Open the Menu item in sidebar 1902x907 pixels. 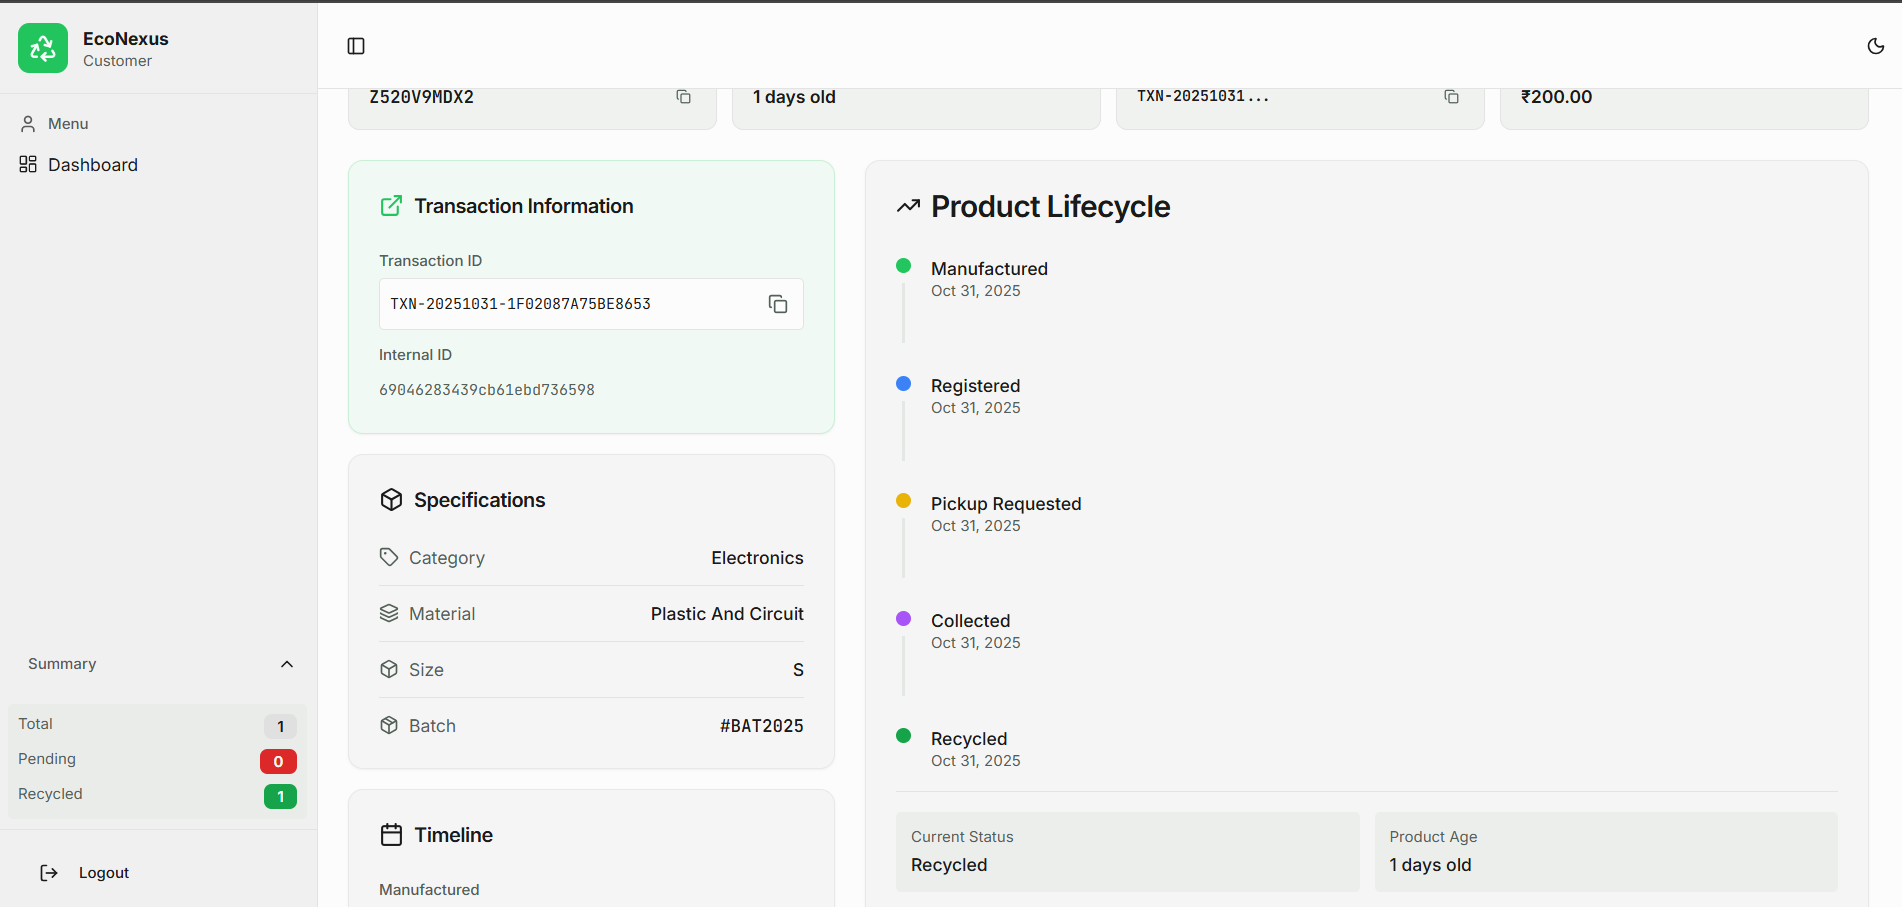click(68, 124)
